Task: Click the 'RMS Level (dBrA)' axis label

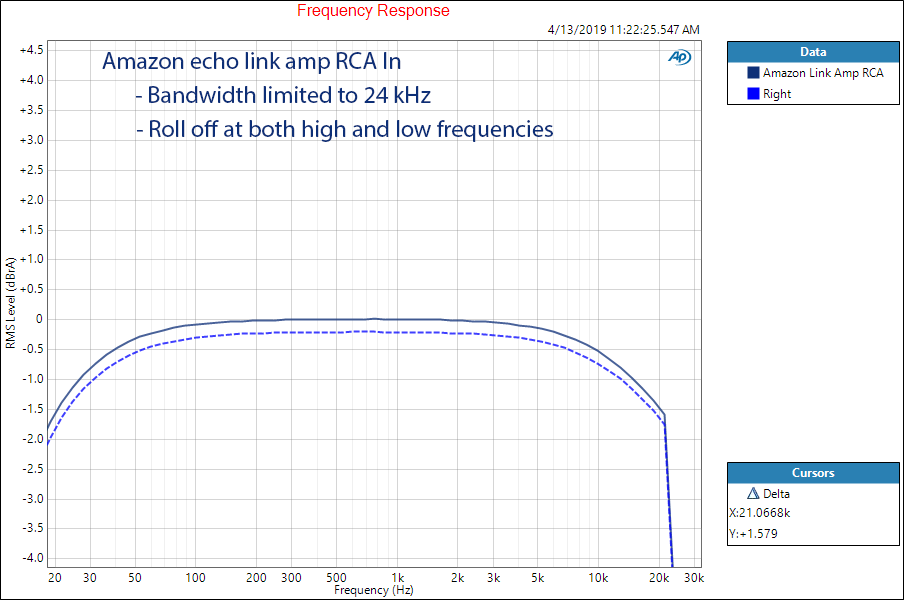Action: pyautogui.click(x=10, y=303)
